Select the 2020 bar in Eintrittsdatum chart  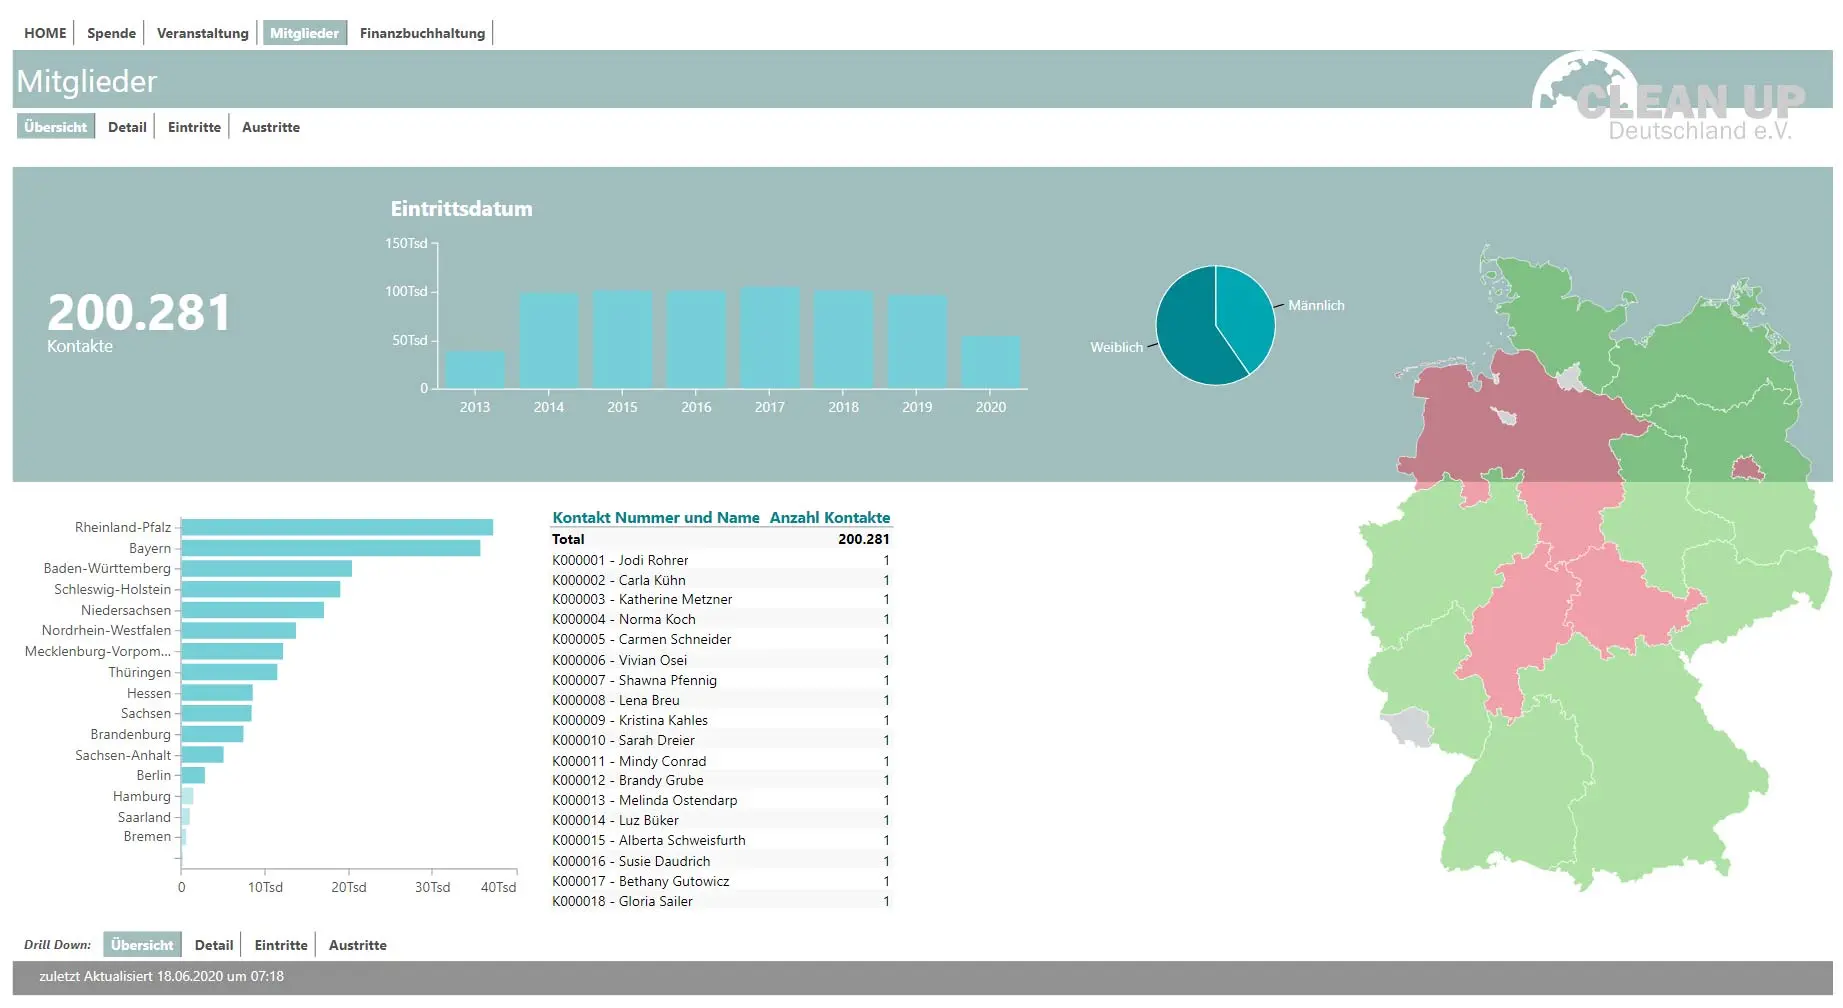pyautogui.click(x=991, y=362)
